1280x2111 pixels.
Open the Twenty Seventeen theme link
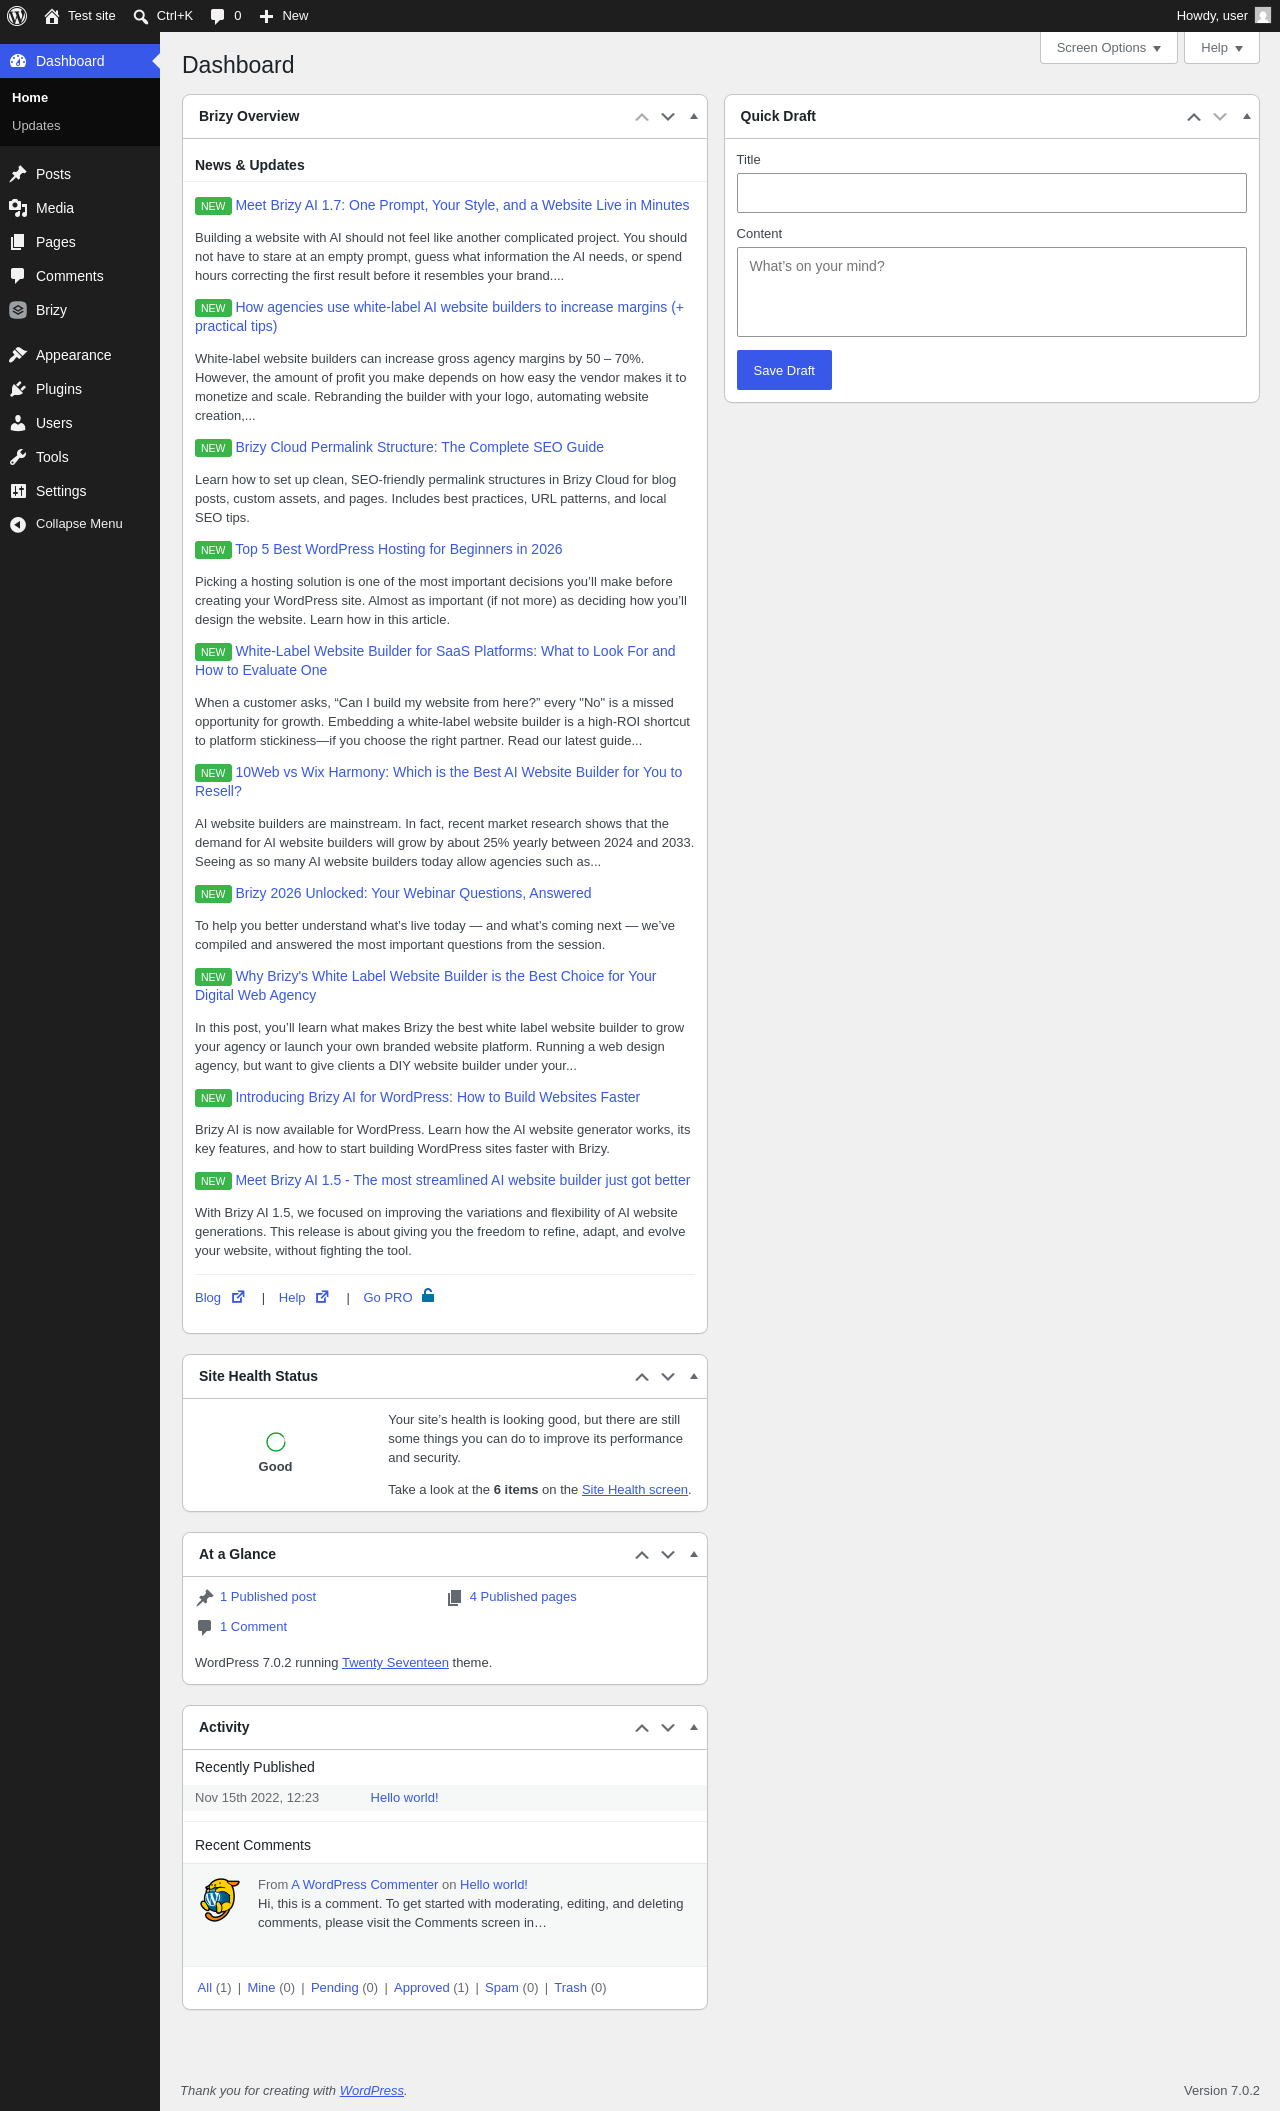[395, 1663]
